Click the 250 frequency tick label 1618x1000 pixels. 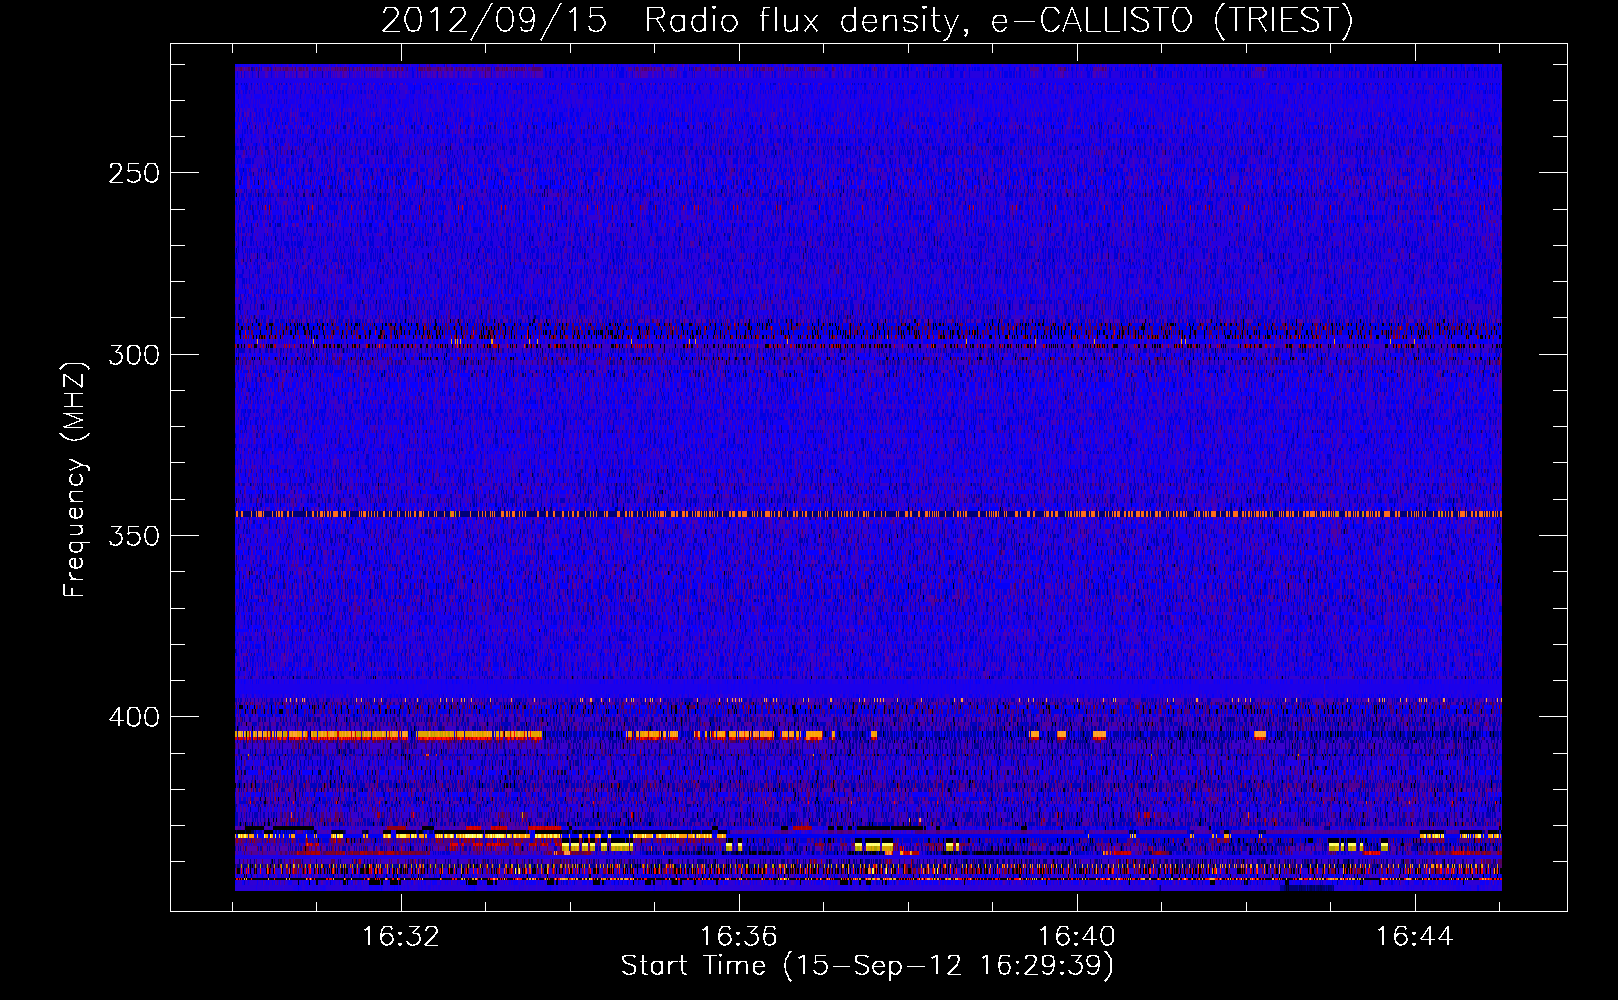pyautogui.click(x=134, y=173)
